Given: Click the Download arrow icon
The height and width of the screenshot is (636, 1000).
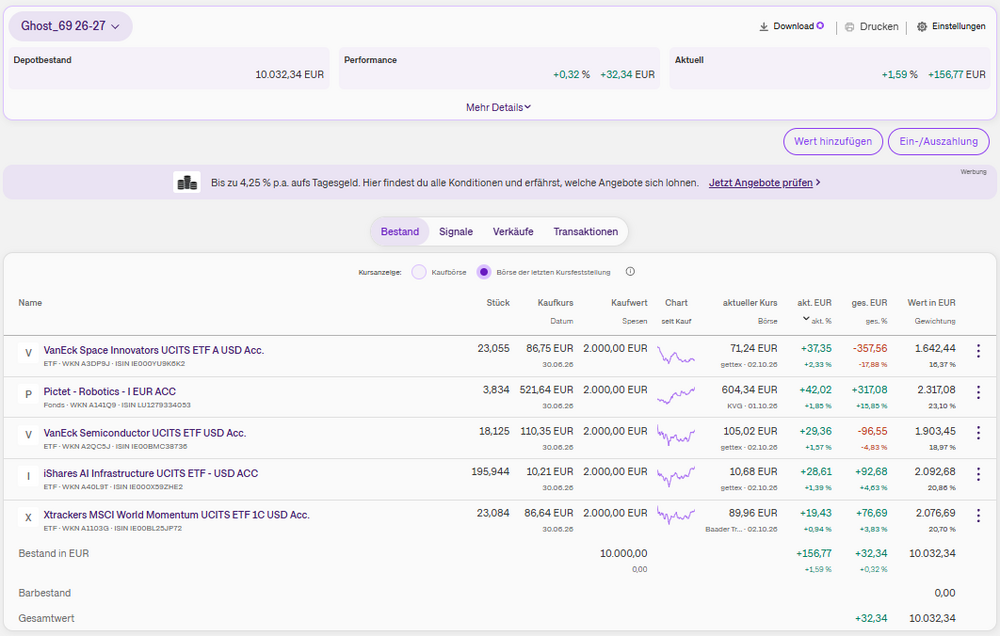Looking at the screenshot, I should 763,27.
